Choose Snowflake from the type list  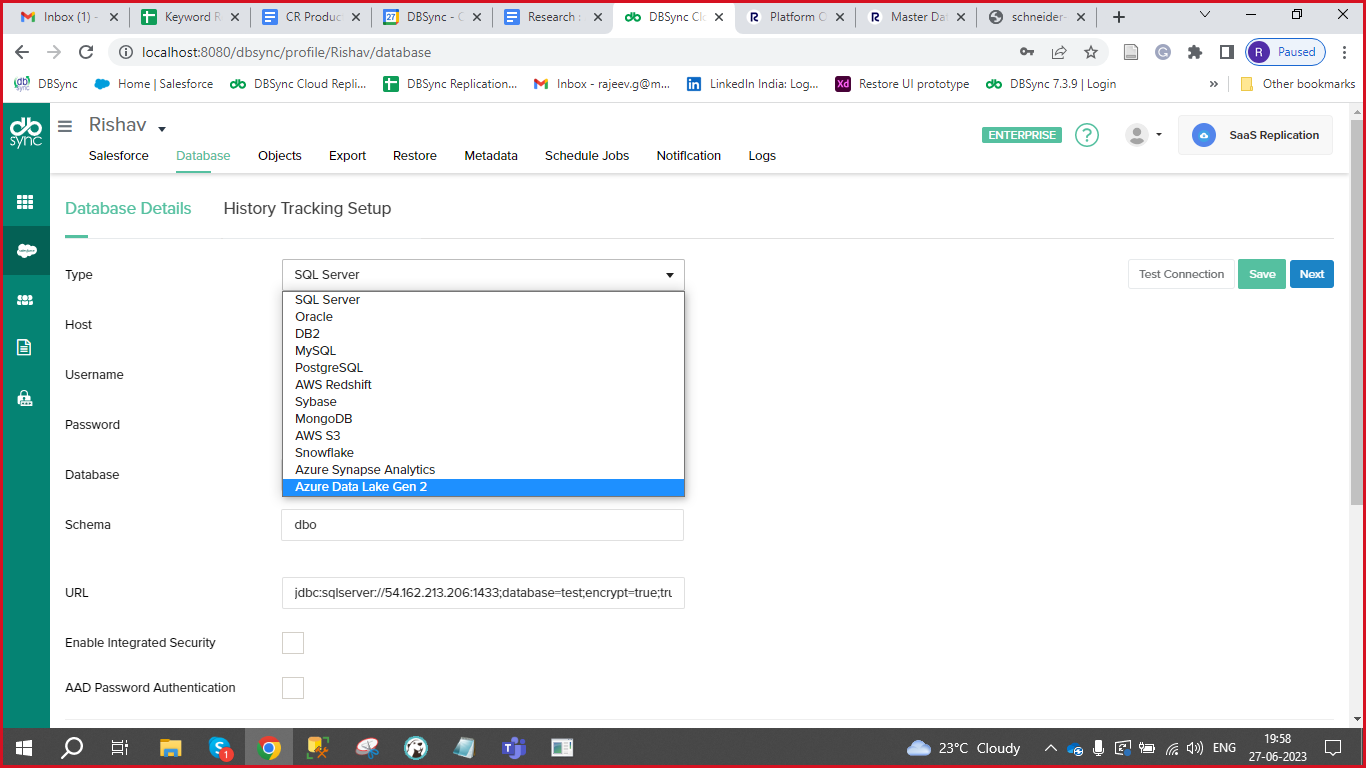483,453
